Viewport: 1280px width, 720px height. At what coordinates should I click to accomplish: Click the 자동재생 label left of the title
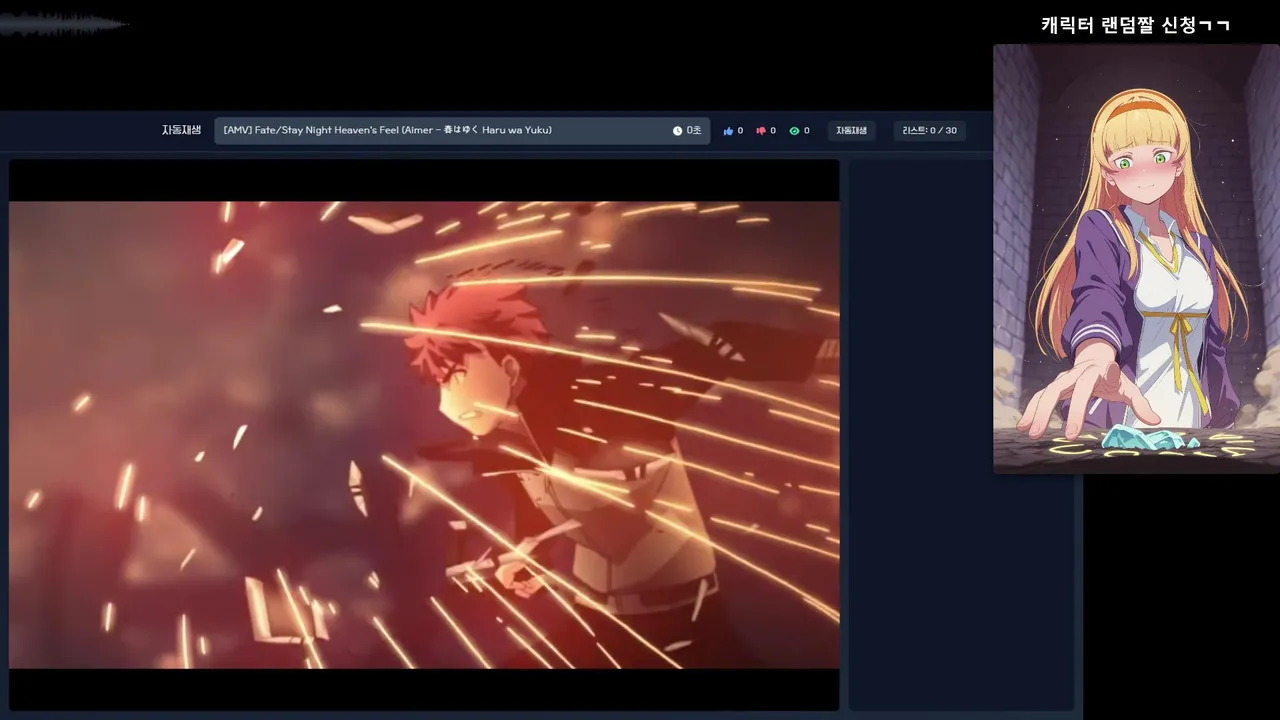click(182, 130)
